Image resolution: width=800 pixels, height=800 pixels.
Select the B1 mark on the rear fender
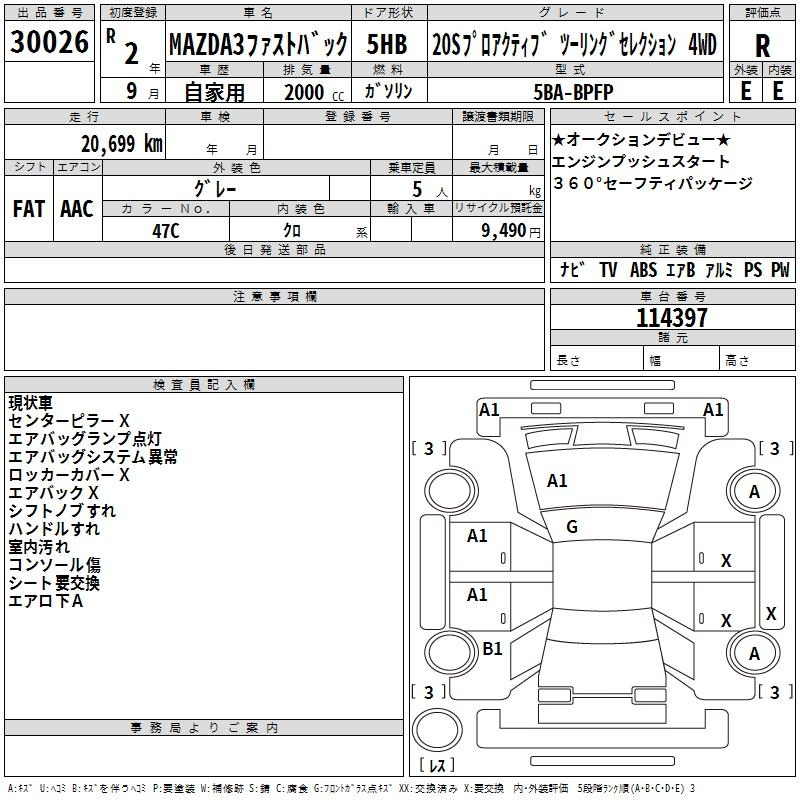492,649
